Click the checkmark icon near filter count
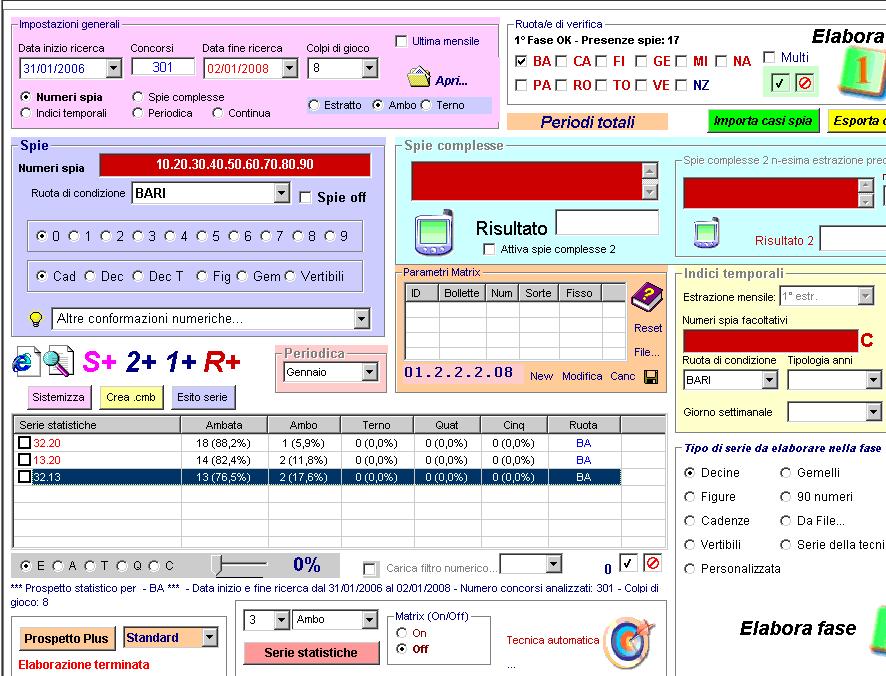Screen dimensions: 886x676 (627, 564)
